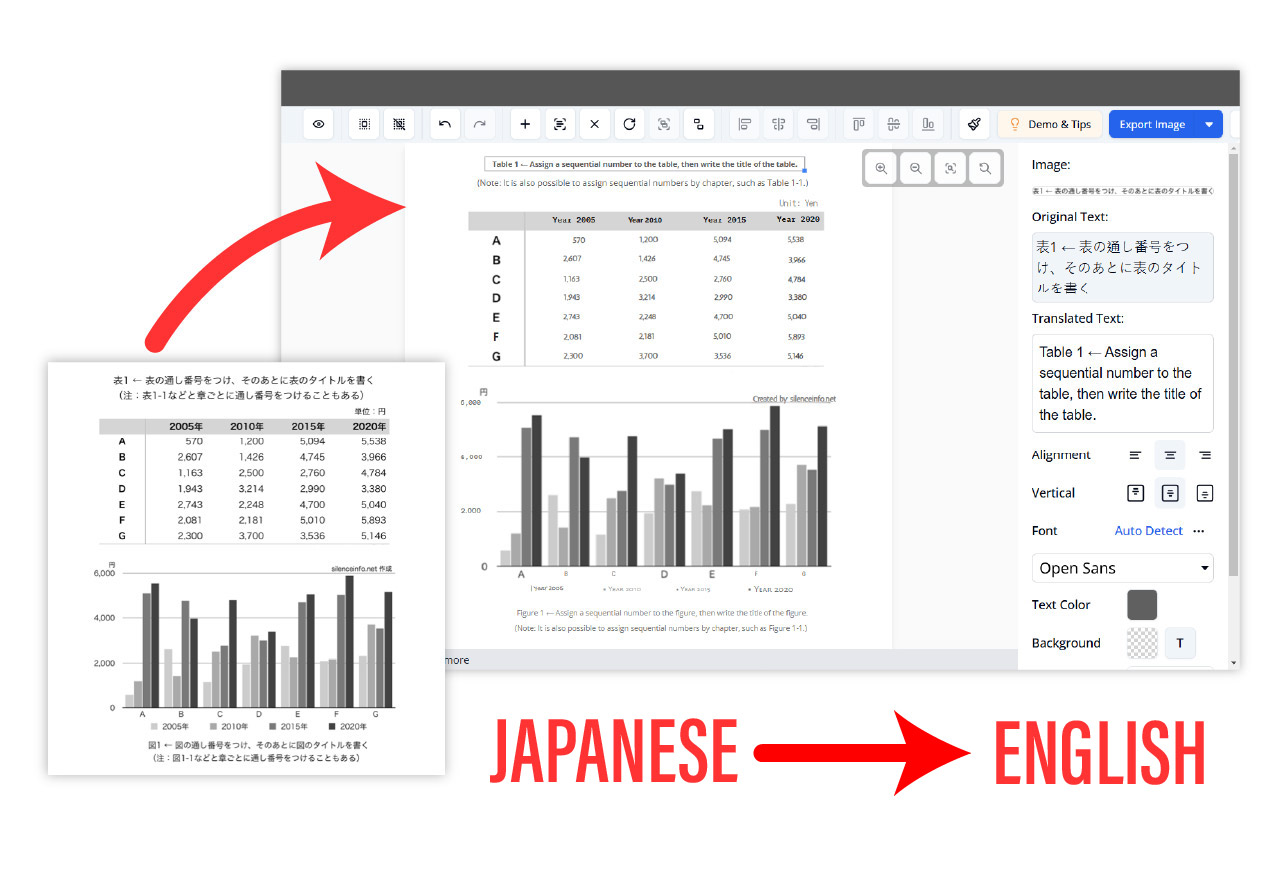
Task: Click the refresh/retranslate circular arrow icon
Action: (630, 123)
